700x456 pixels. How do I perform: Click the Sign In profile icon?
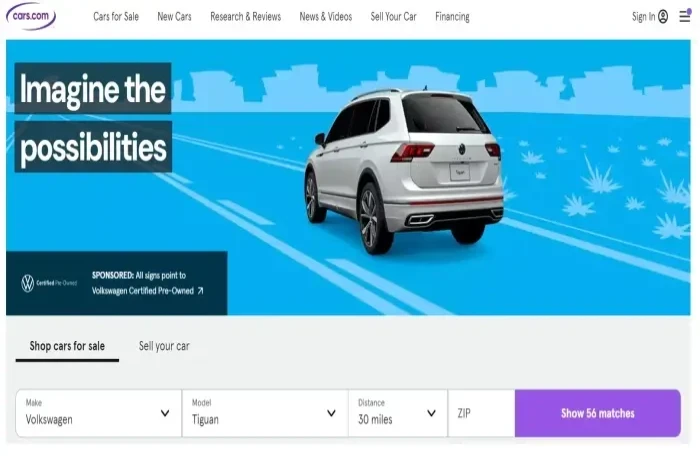663,17
